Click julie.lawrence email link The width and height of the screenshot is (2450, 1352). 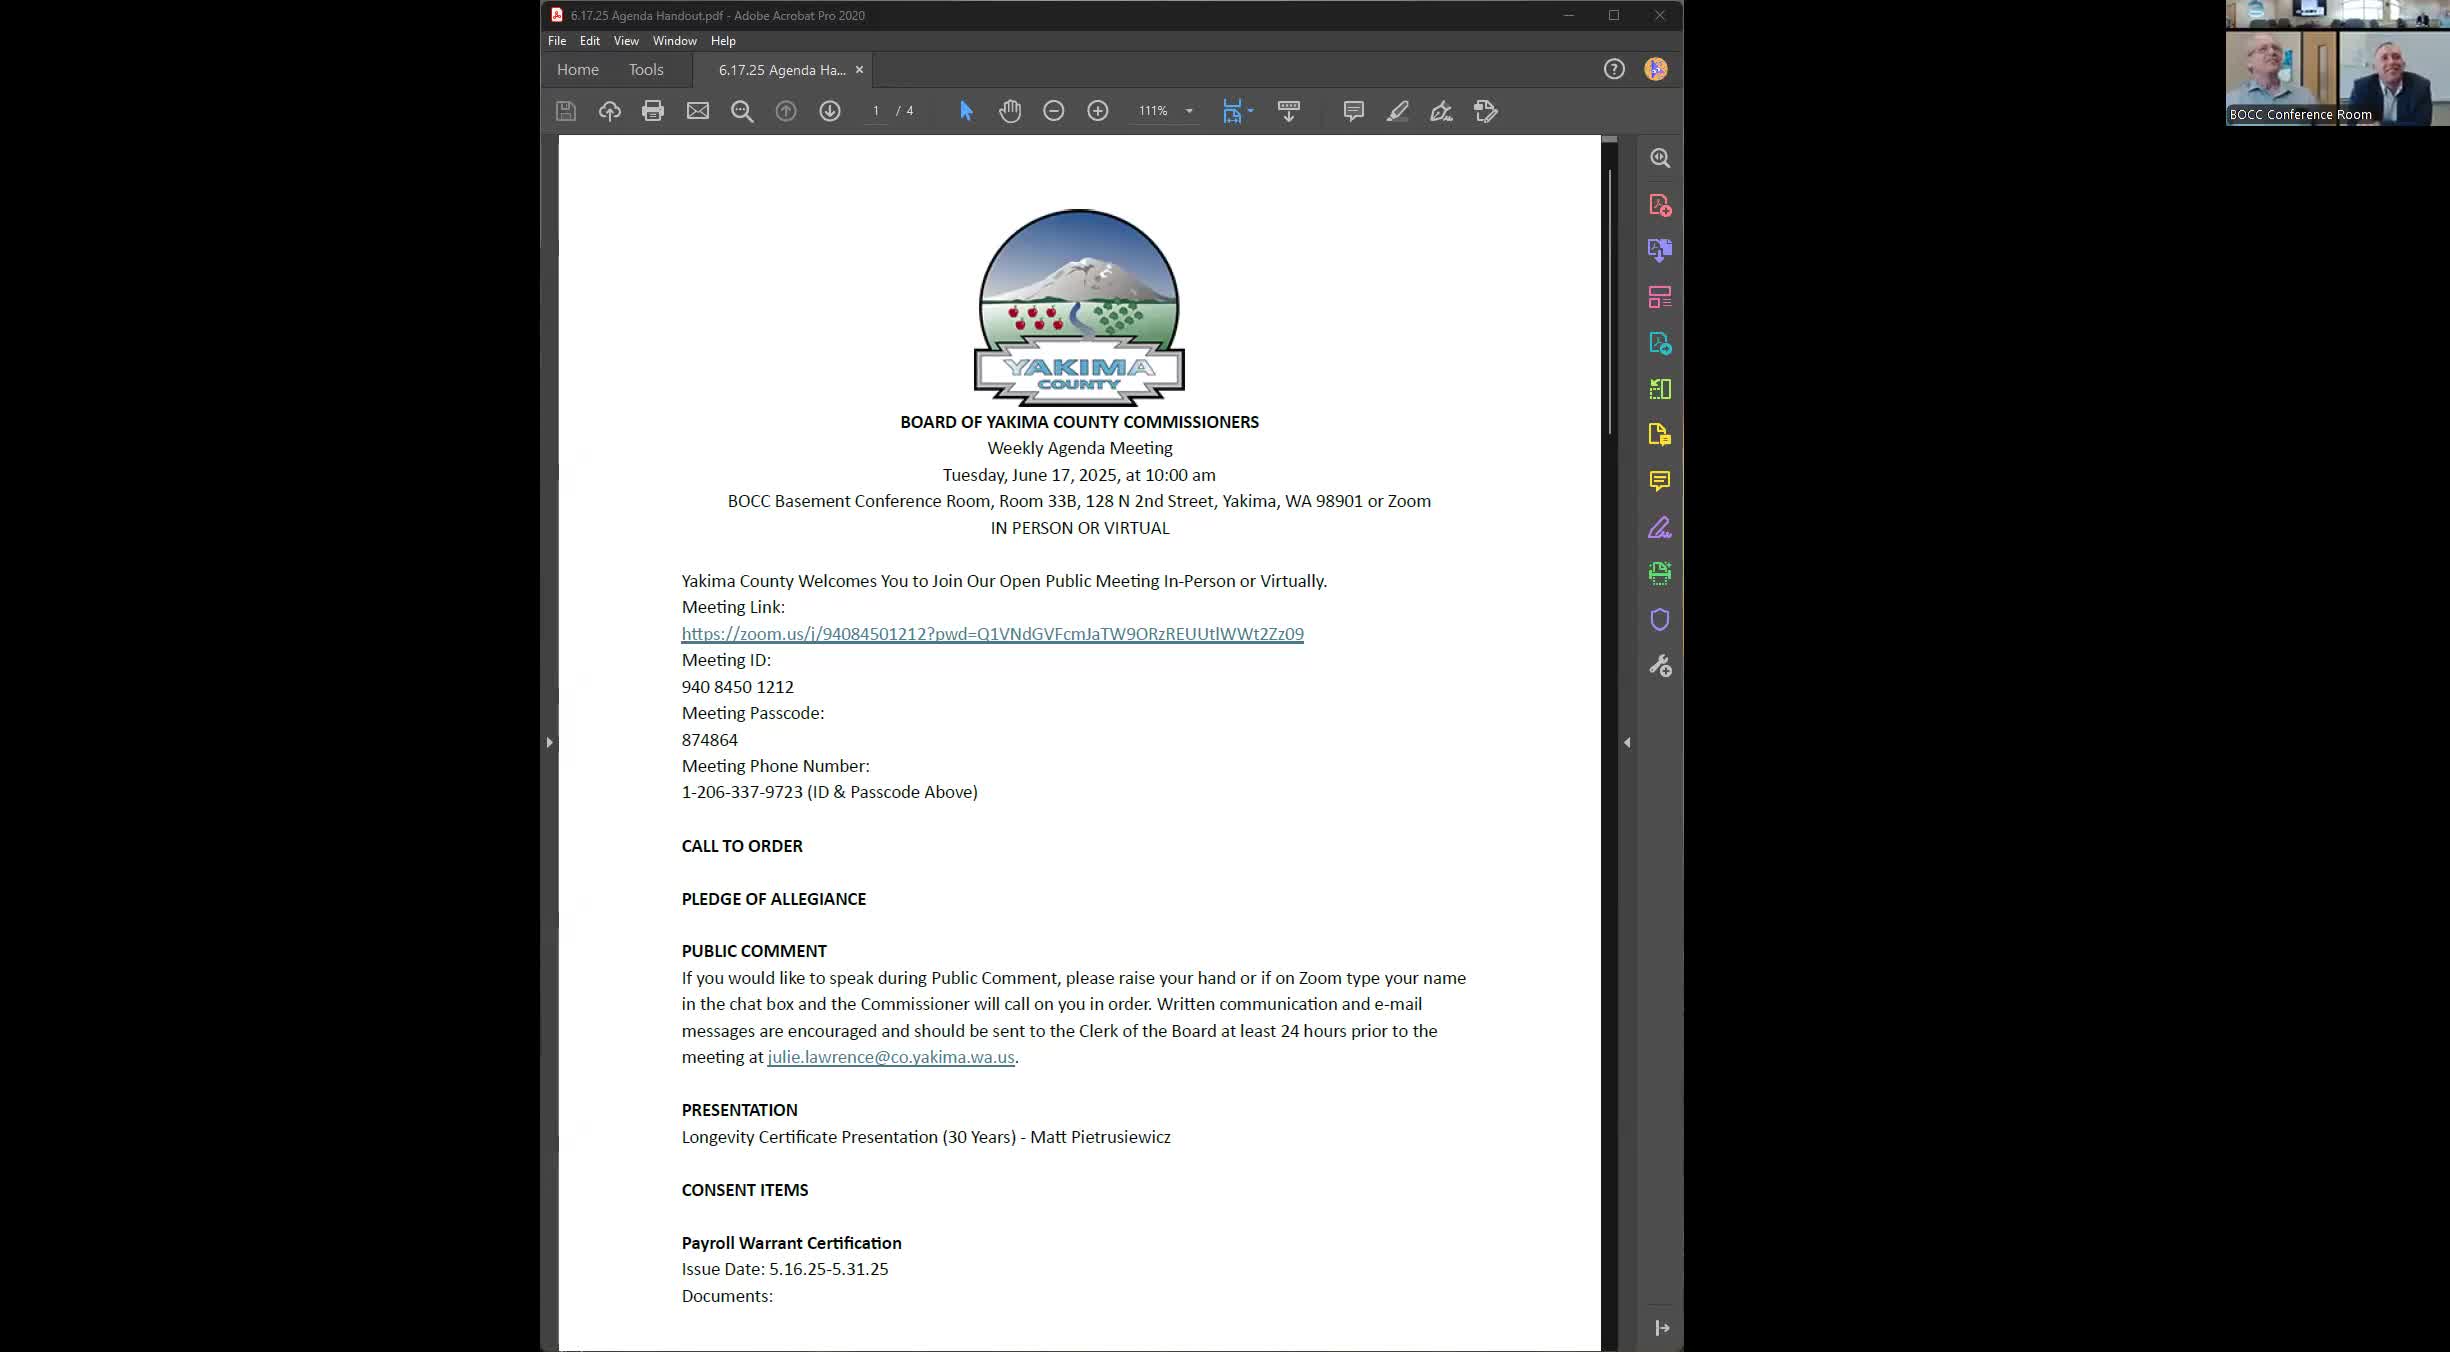[x=890, y=1057]
